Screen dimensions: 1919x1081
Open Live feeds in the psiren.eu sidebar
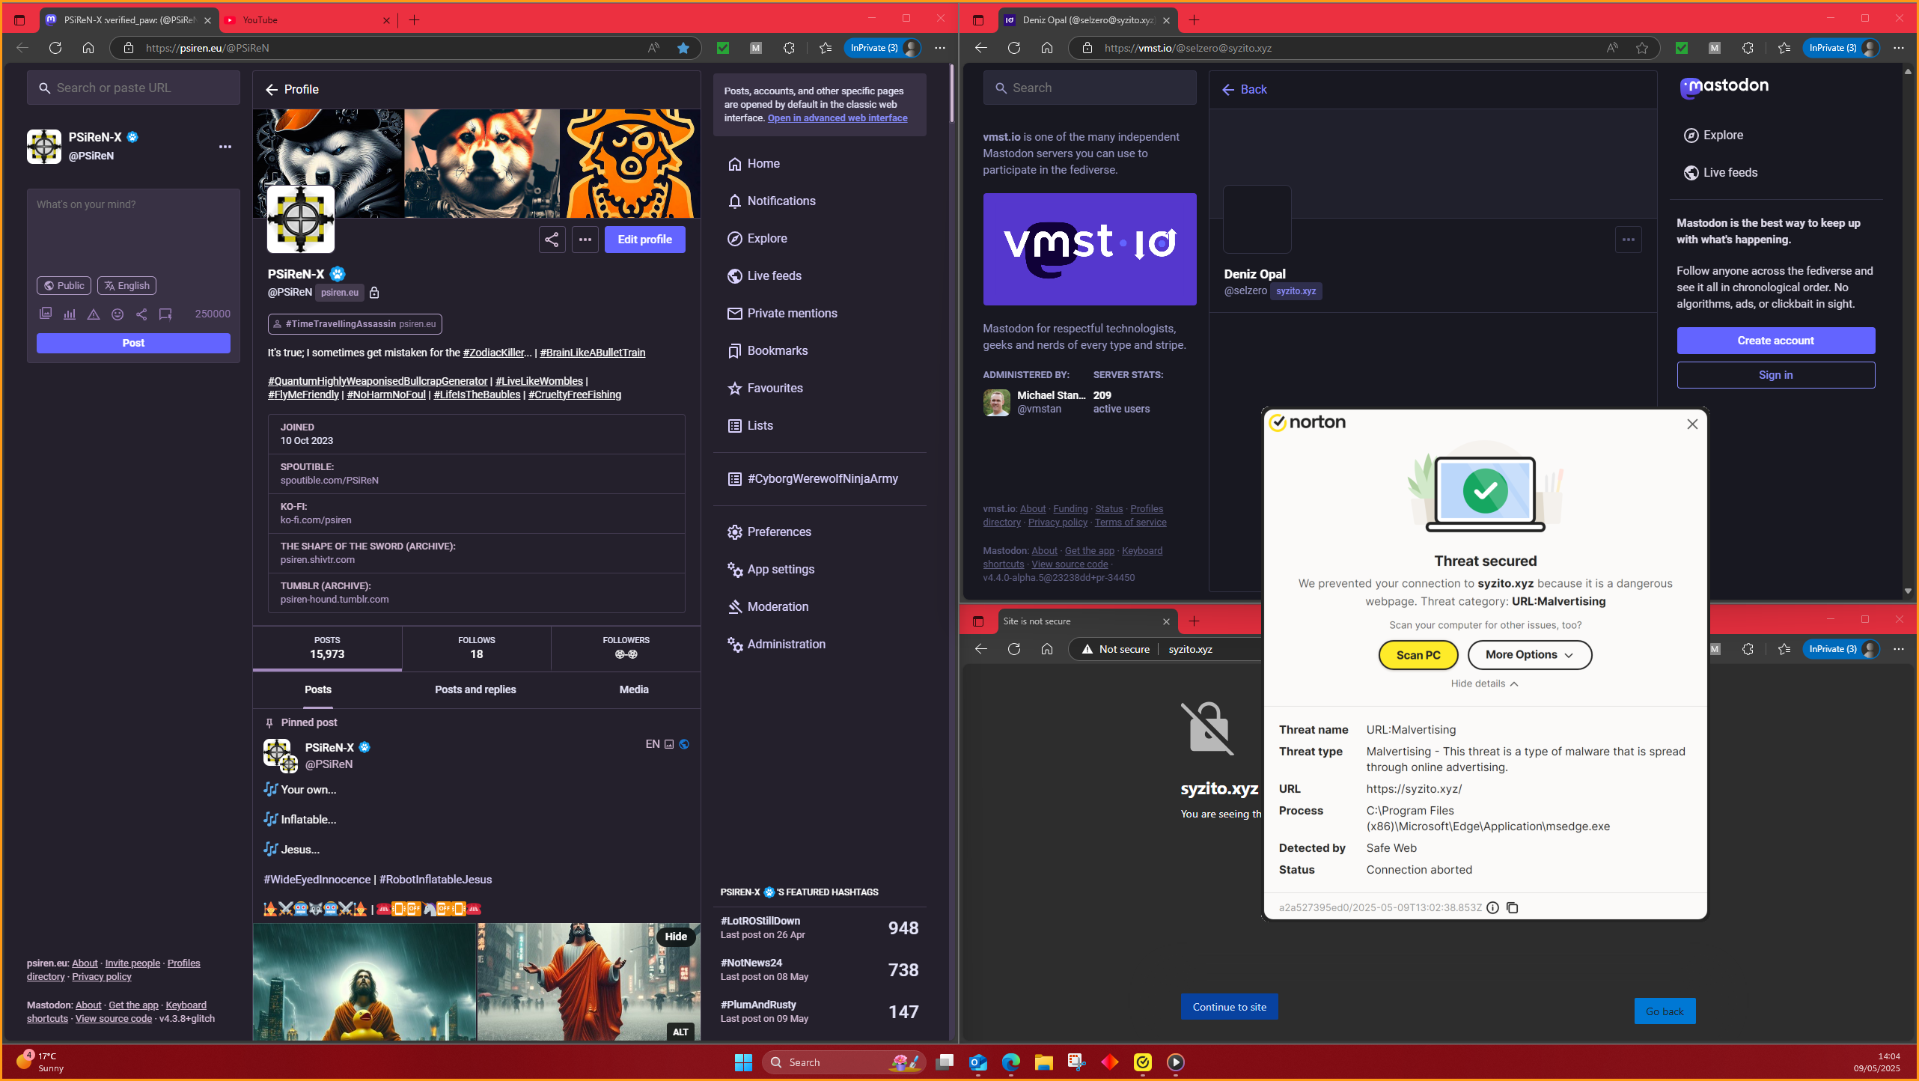pos(764,276)
